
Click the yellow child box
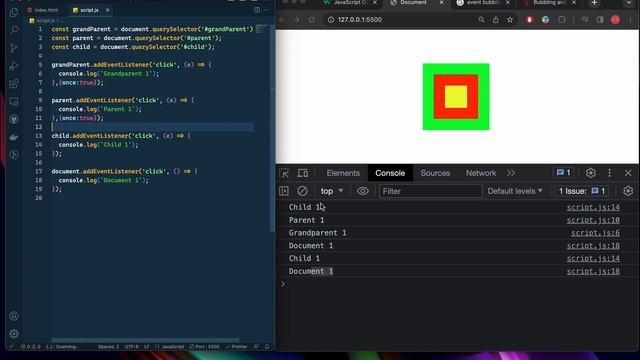click(456, 97)
